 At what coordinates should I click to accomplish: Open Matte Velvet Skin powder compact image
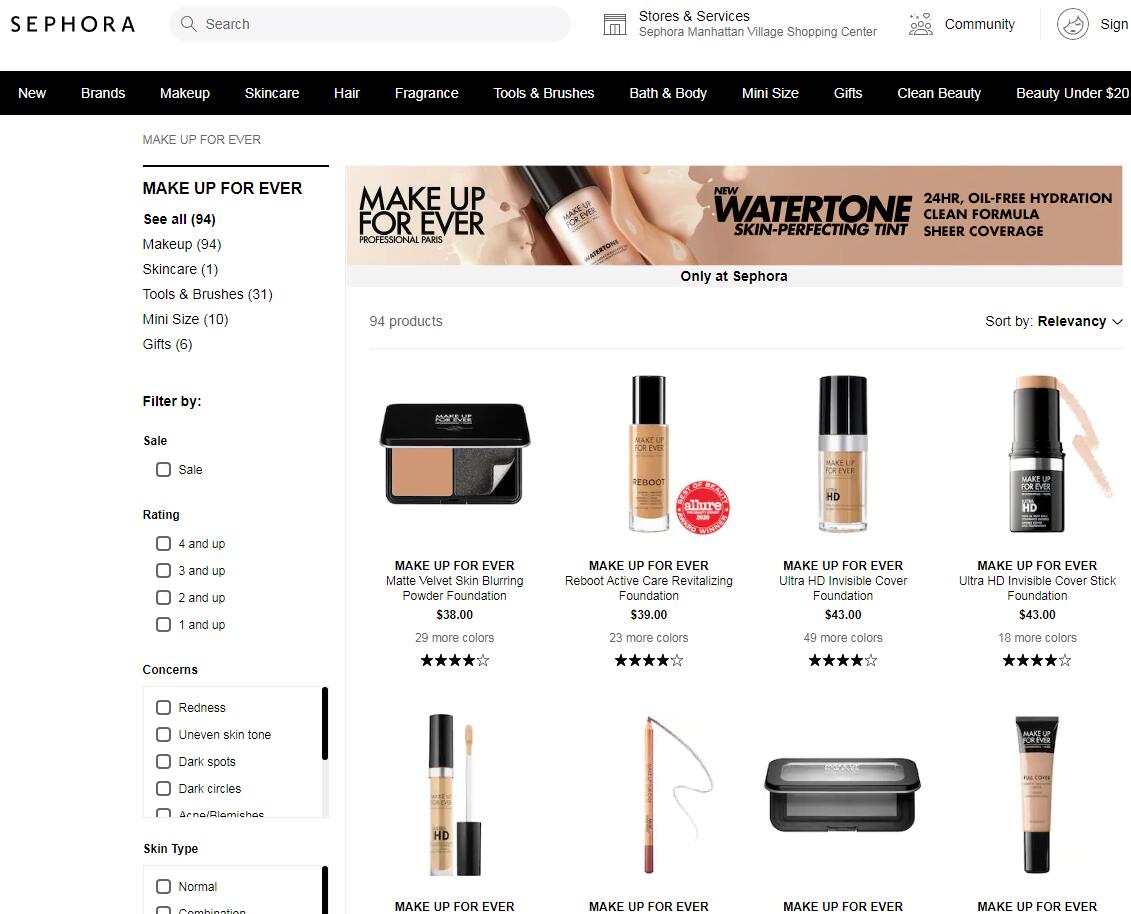click(x=454, y=454)
